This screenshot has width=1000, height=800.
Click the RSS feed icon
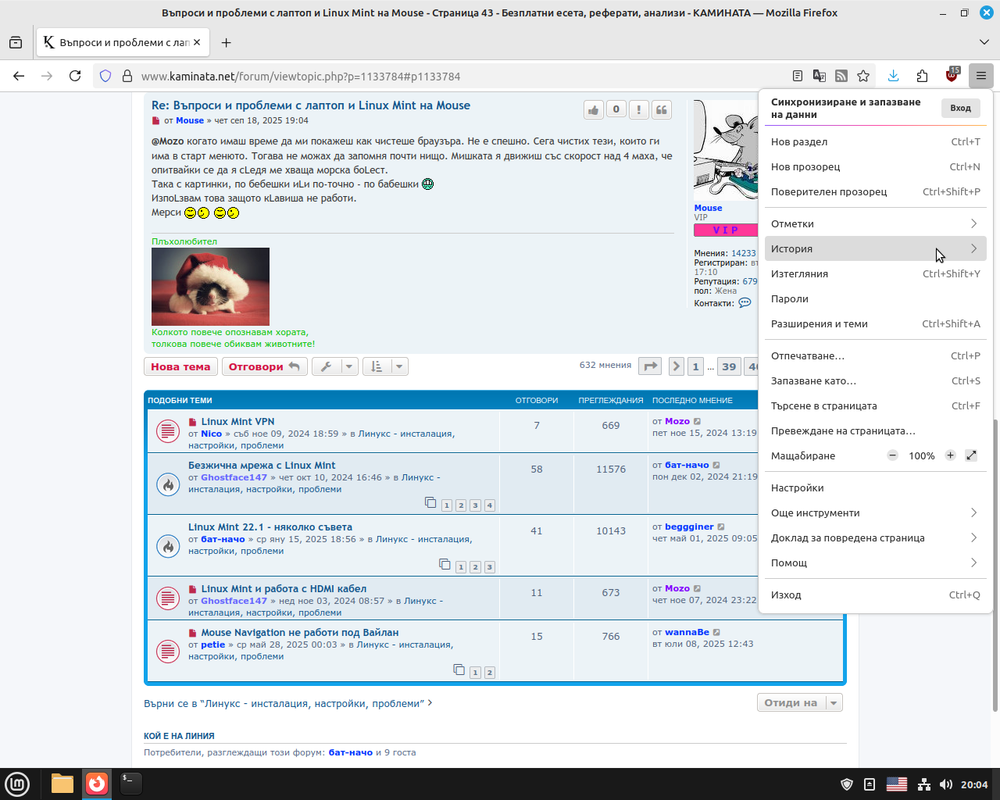841,76
